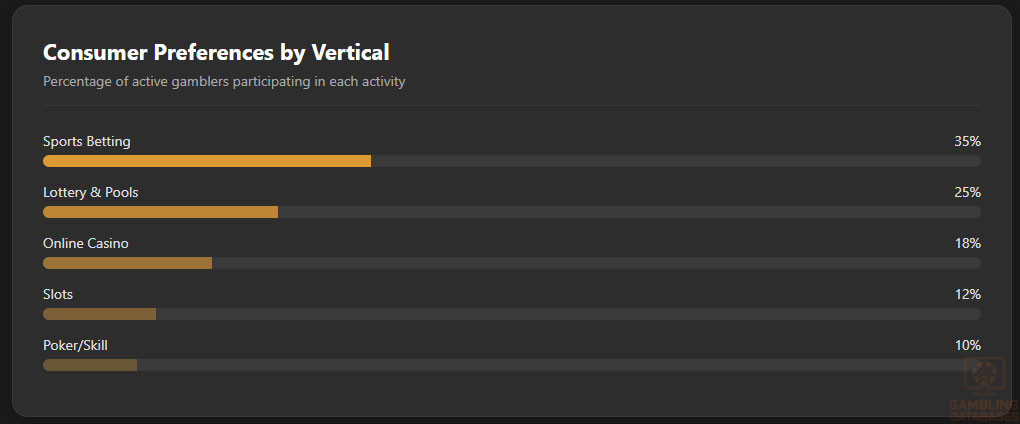Click the "Consumer Preferences by Vertical" heading
1020x424 pixels.
216,52
